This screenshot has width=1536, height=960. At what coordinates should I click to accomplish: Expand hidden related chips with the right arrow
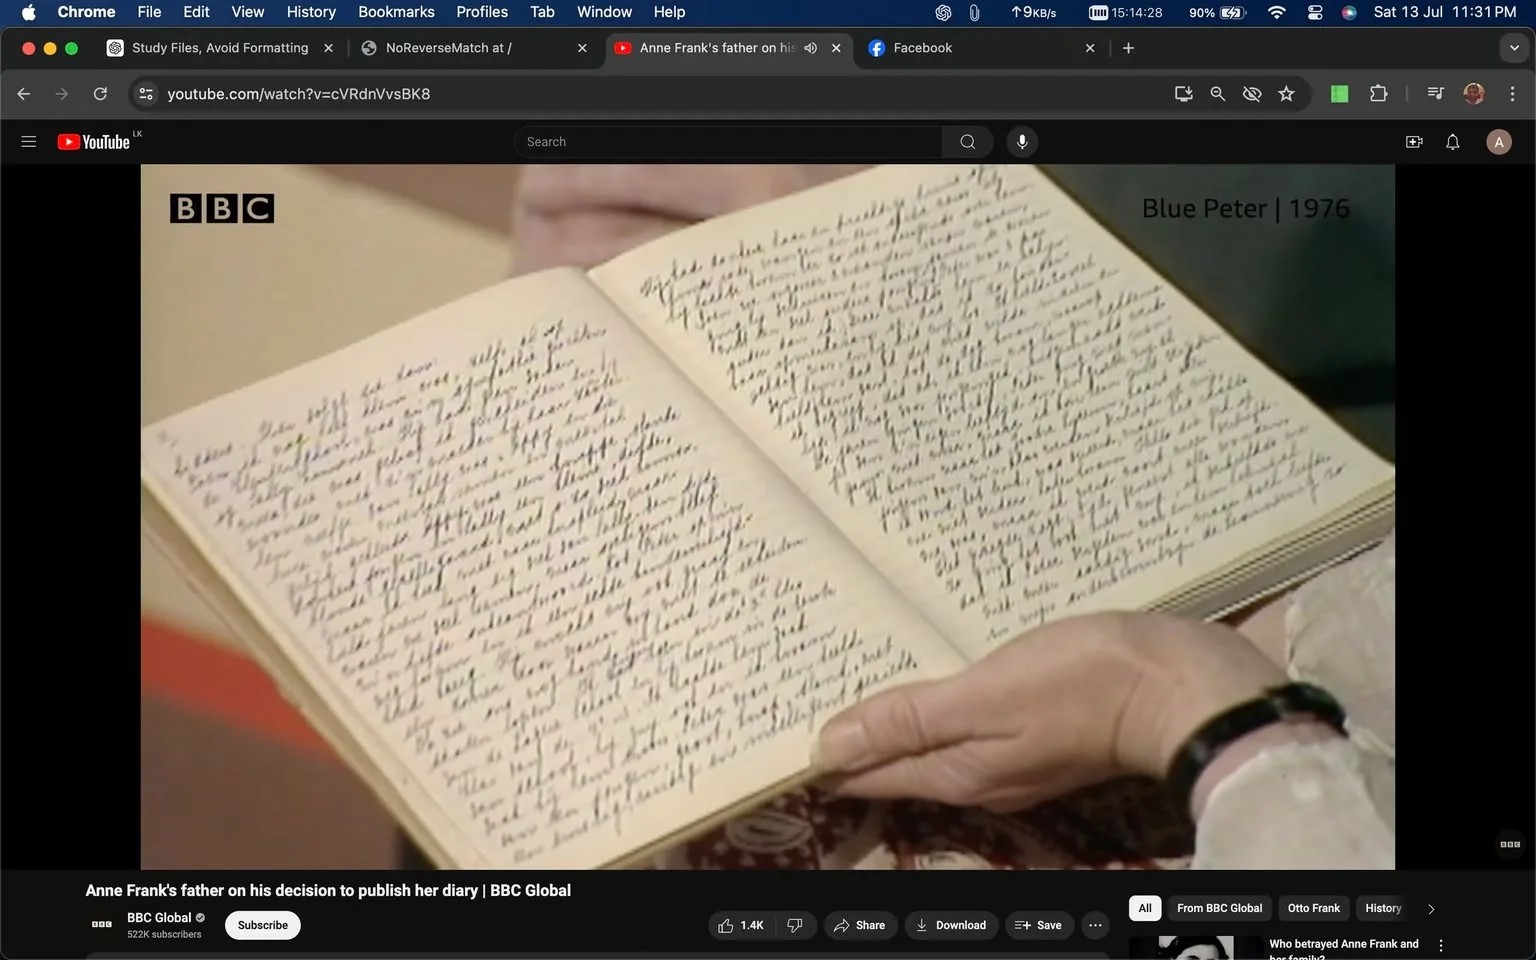pos(1430,908)
